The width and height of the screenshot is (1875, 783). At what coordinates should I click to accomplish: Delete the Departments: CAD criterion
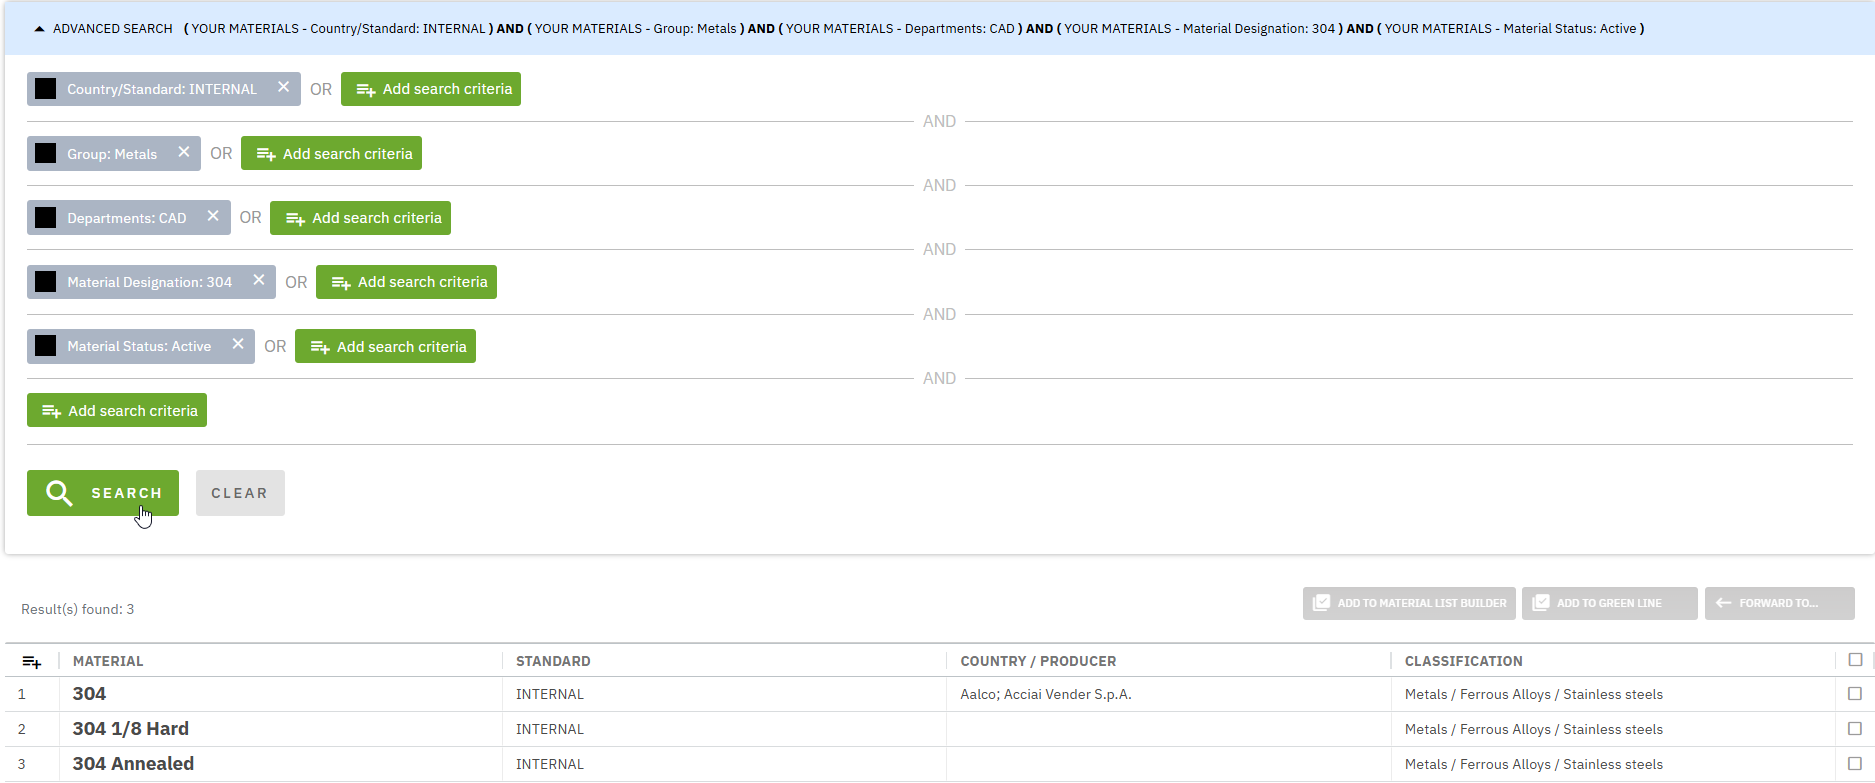click(x=213, y=217)
